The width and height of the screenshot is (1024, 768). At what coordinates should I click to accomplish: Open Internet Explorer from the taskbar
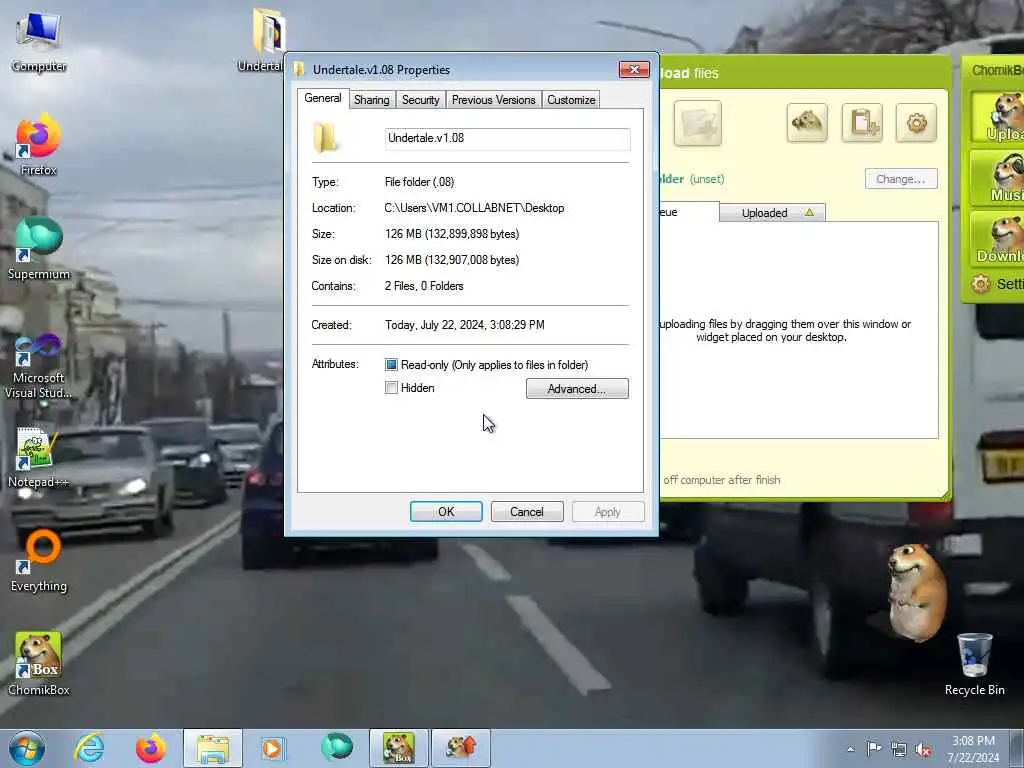[x=89, y=748]
